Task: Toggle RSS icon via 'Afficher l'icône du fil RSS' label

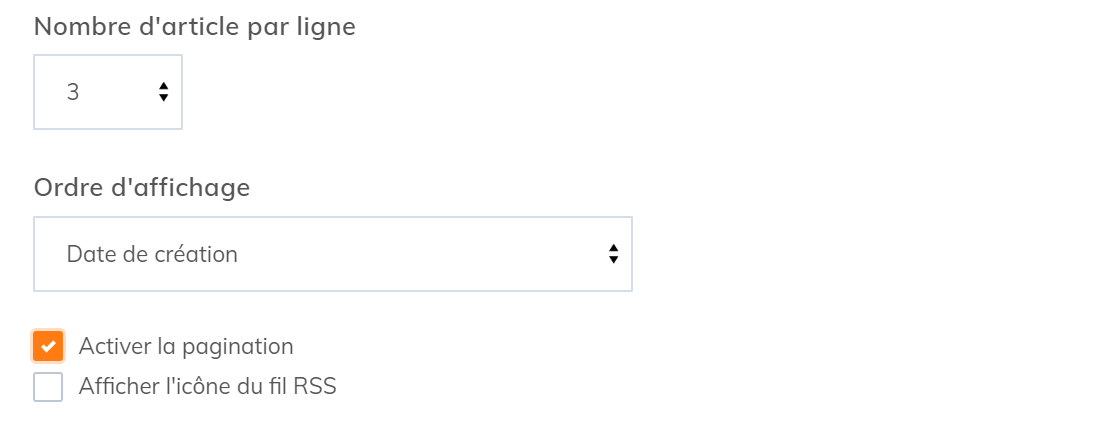Action: [207, 387]
